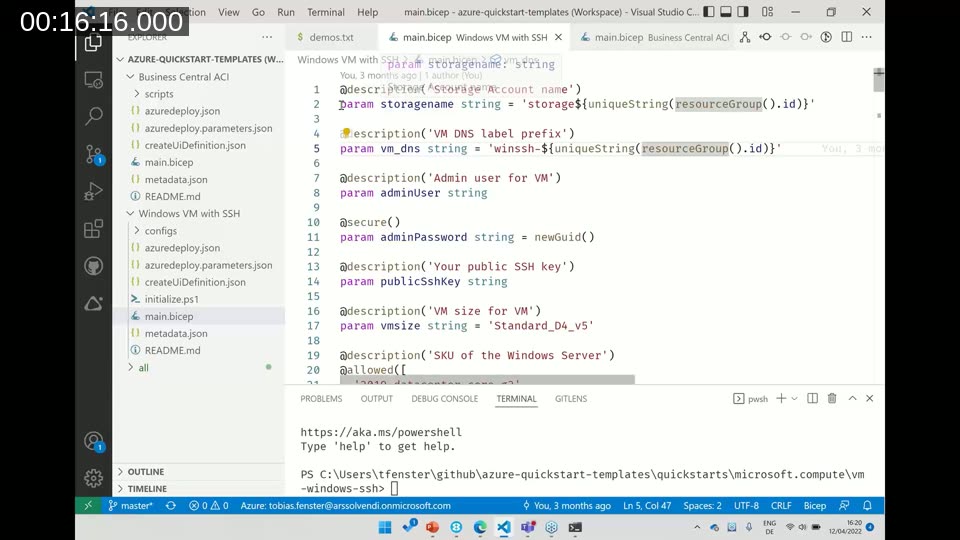Image resolution: width=960 pixels, height=540 pixels.
Task: Open the Extensions view
Action: click(x=93, y=229)
